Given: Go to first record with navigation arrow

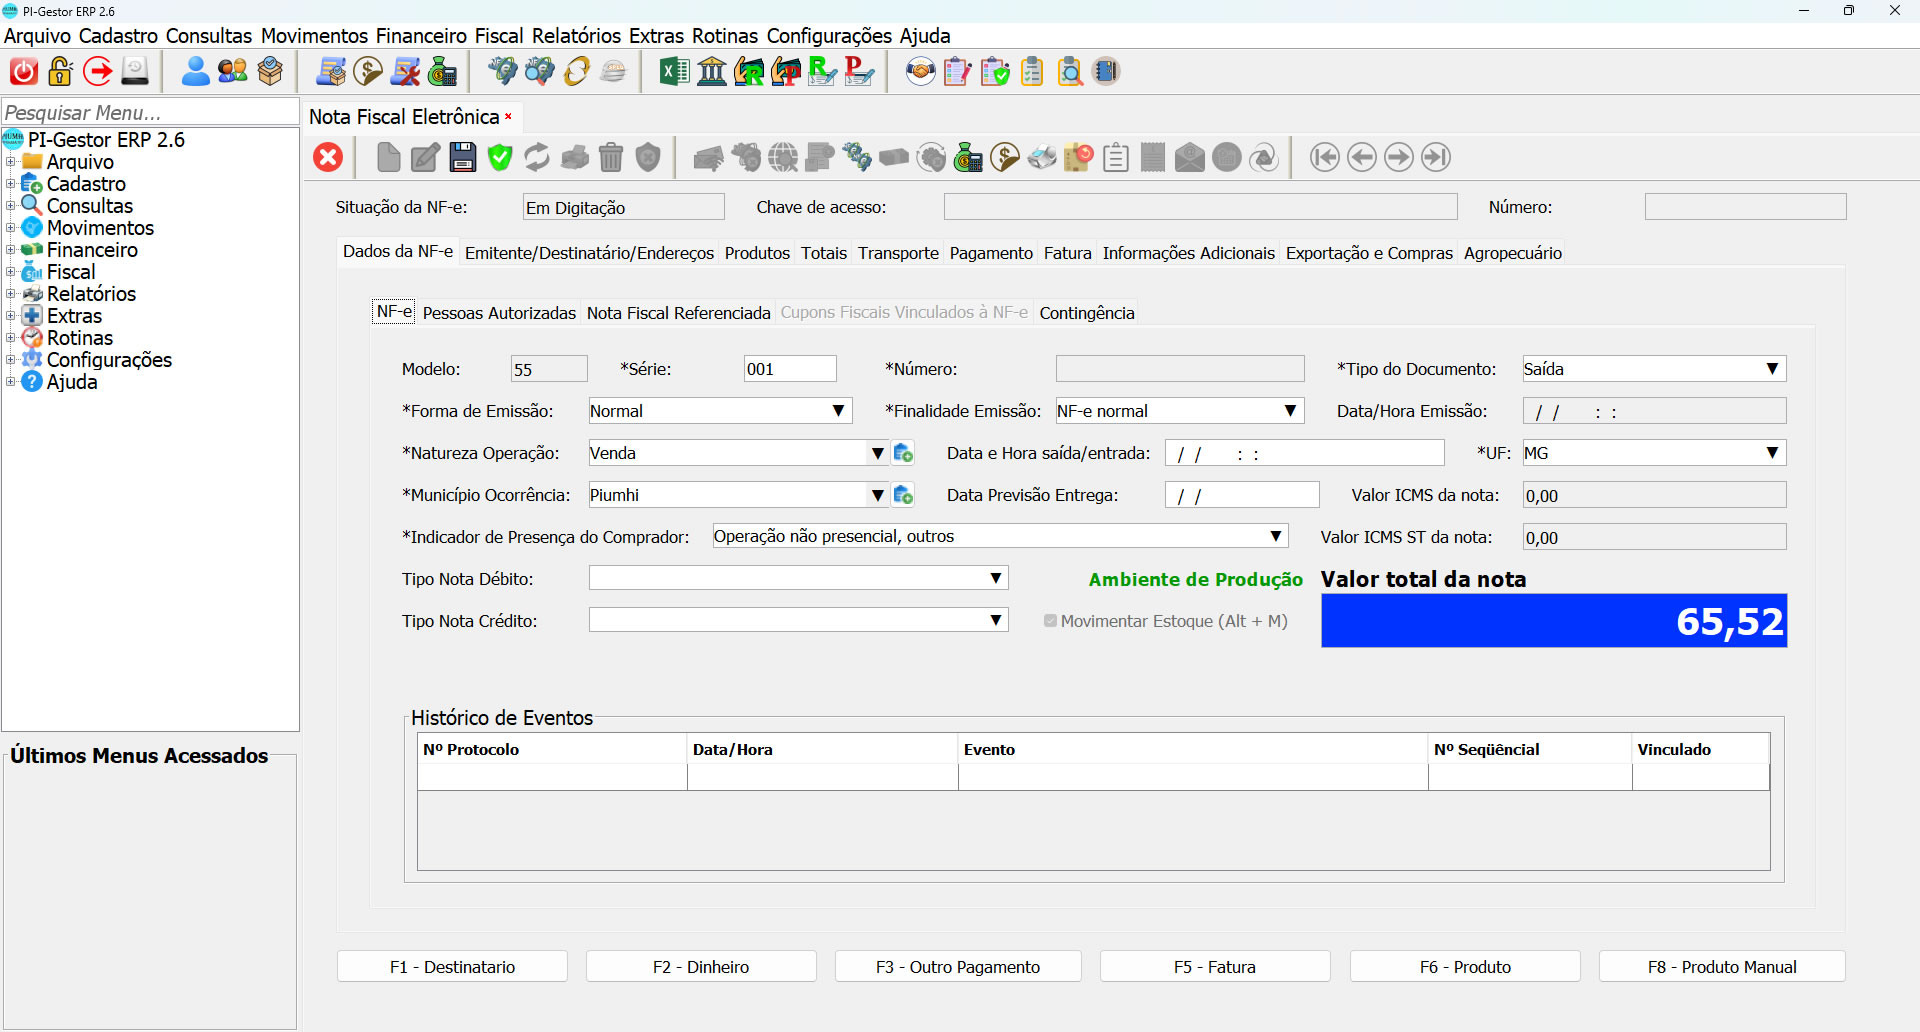Looking at the screenshot, I should [1324, 157].
